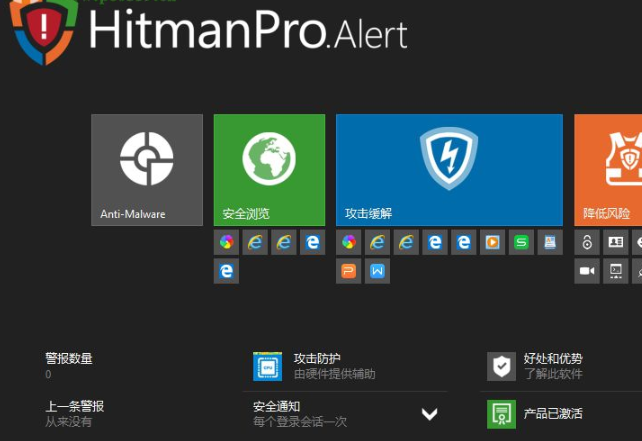Click the 了解此软件 subtitle text
Screen dimensions: 642x441
point(553,374)
